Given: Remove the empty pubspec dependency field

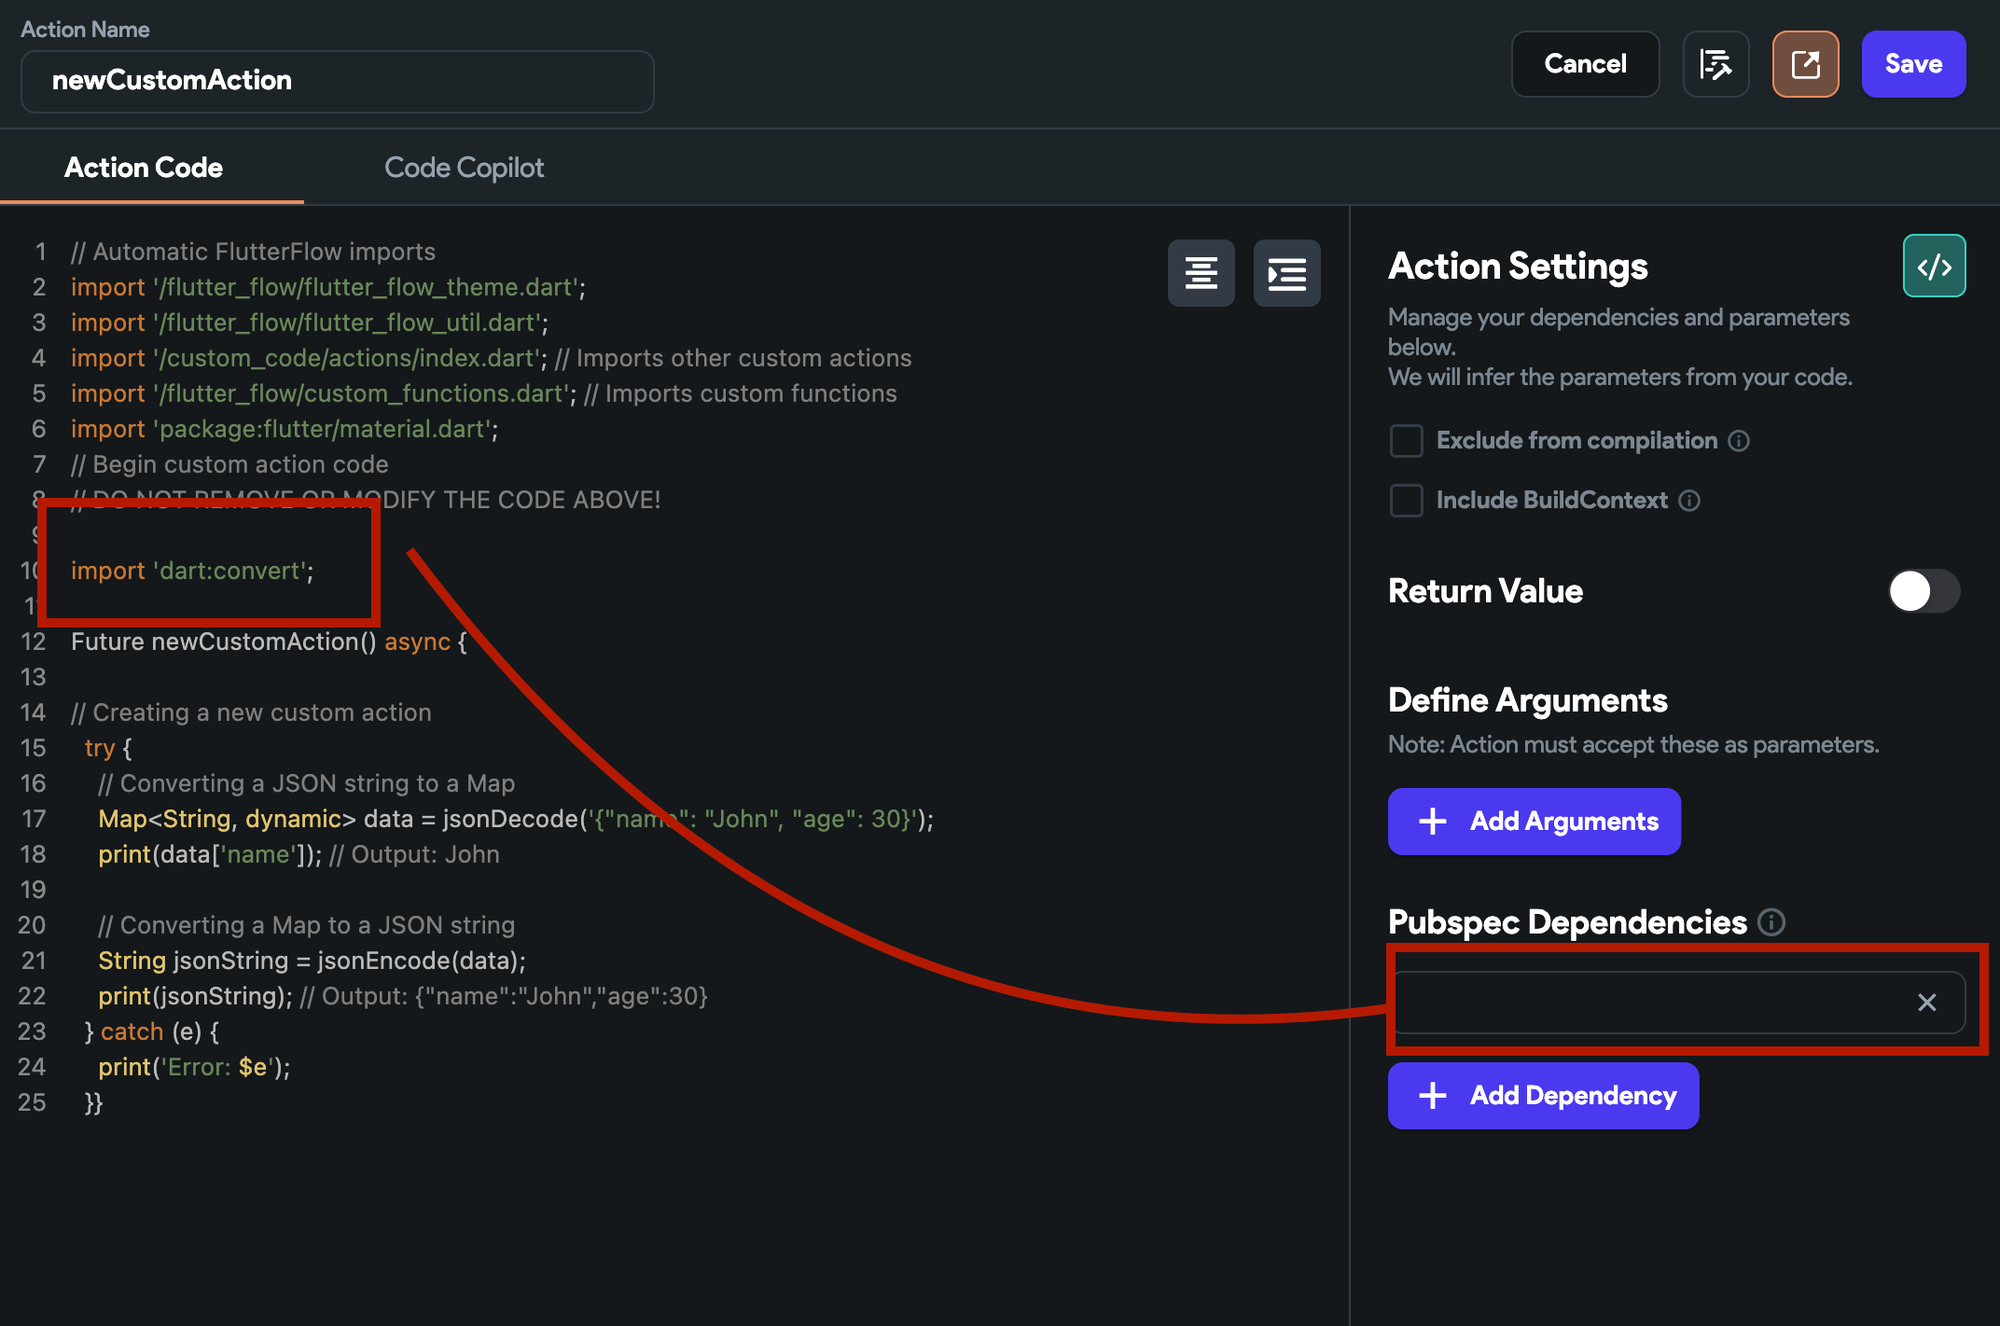Looking at the screenshot, I should 1927,1002.
